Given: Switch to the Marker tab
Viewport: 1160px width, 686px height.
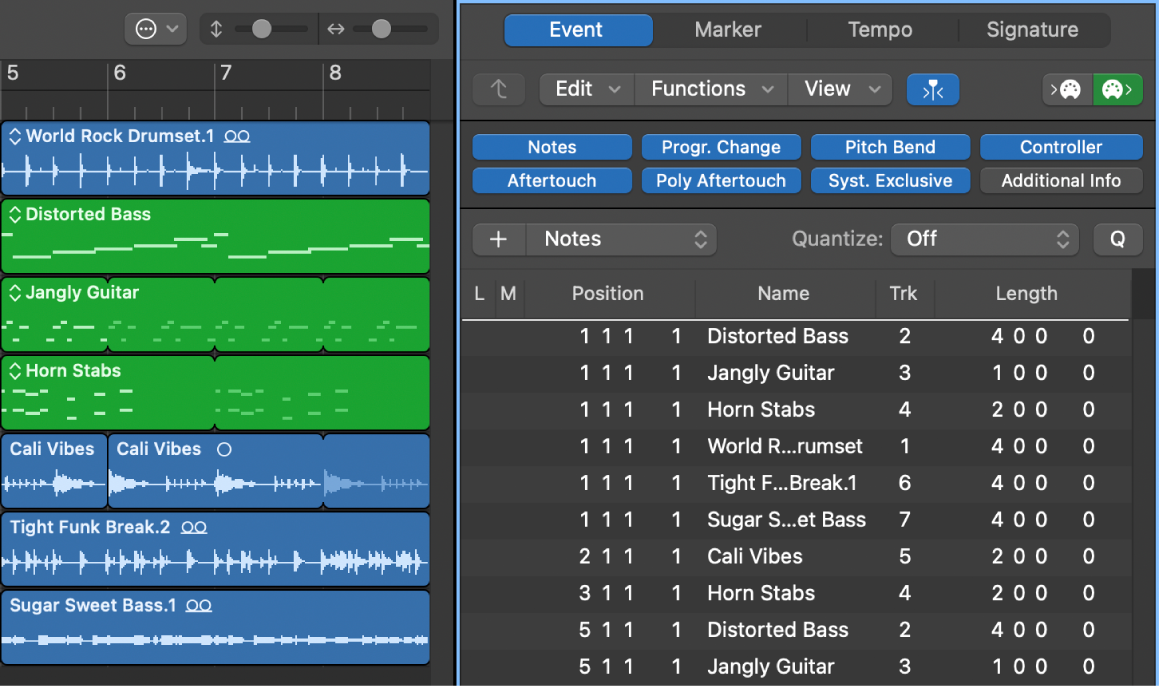Looking at the screenshot, I should (x=729, y=29).
